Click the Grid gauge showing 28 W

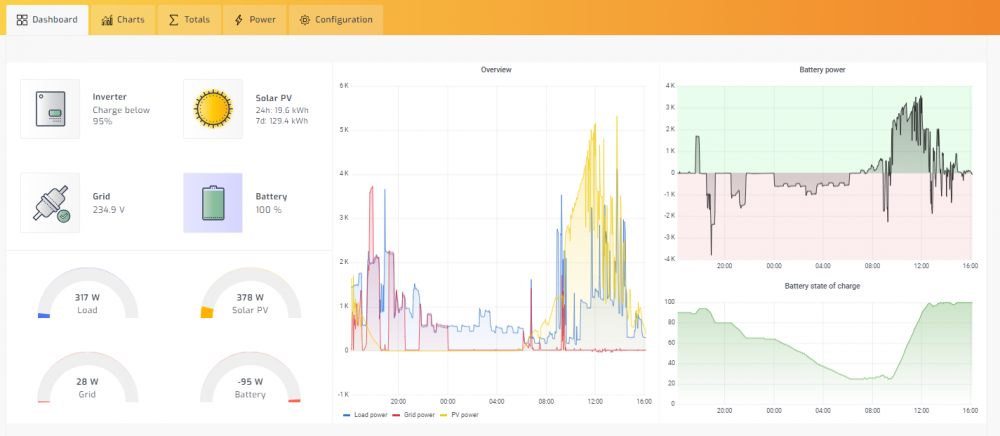(x=87, y=377)
